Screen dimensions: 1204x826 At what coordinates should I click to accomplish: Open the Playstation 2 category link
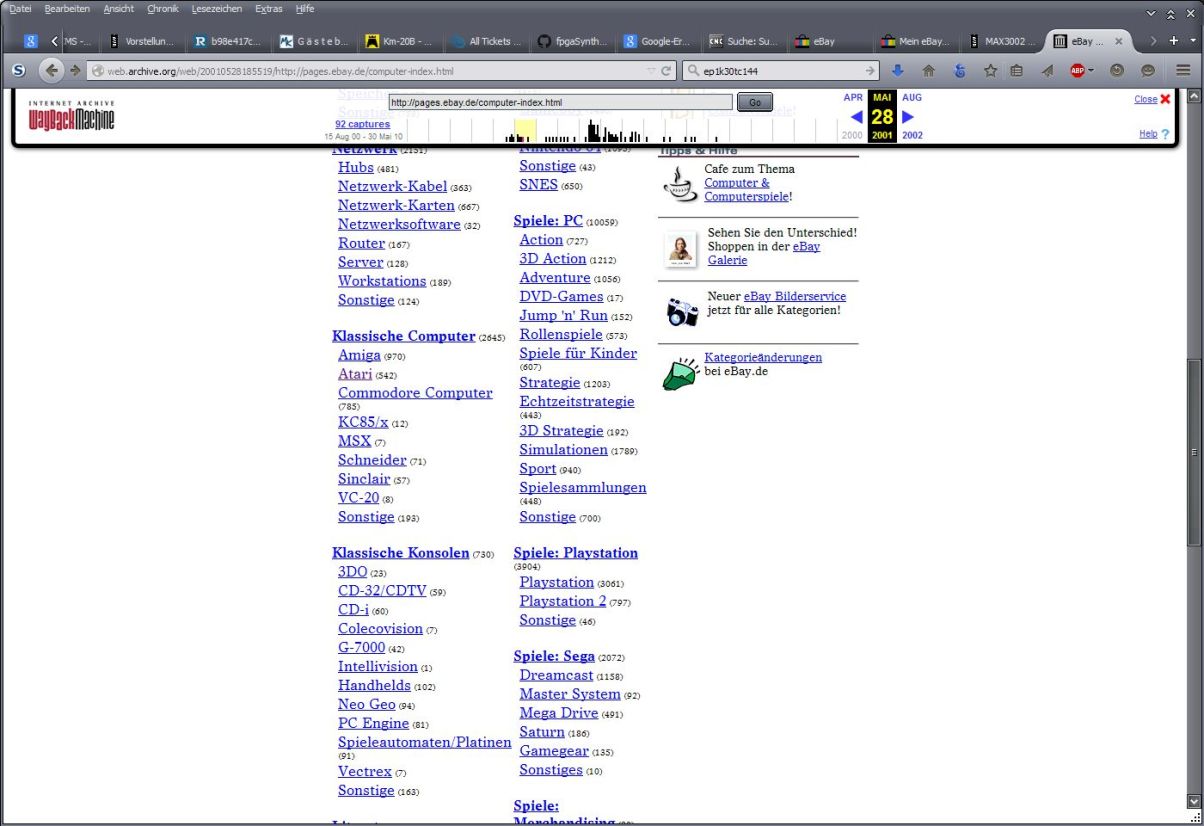coord(563,601)
